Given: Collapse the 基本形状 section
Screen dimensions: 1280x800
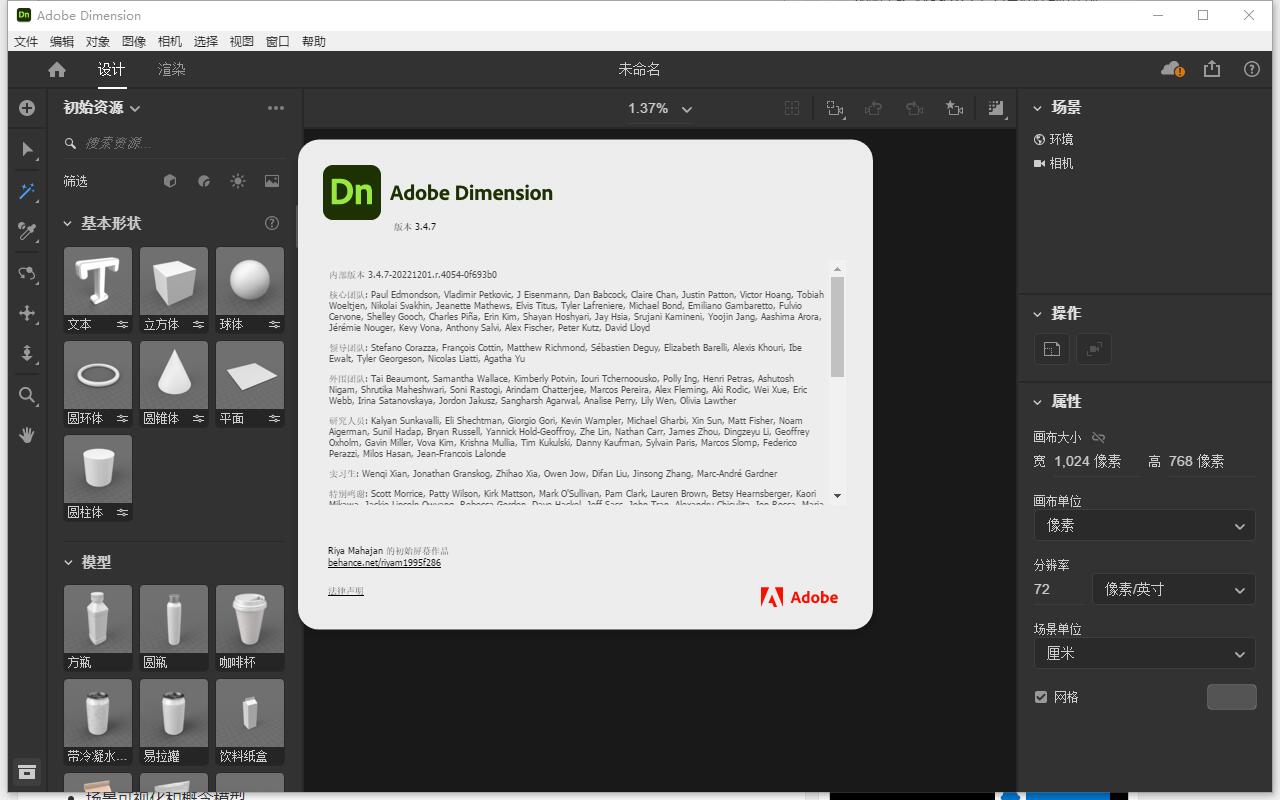Looking at the screenshot, I should pos(68,223).
